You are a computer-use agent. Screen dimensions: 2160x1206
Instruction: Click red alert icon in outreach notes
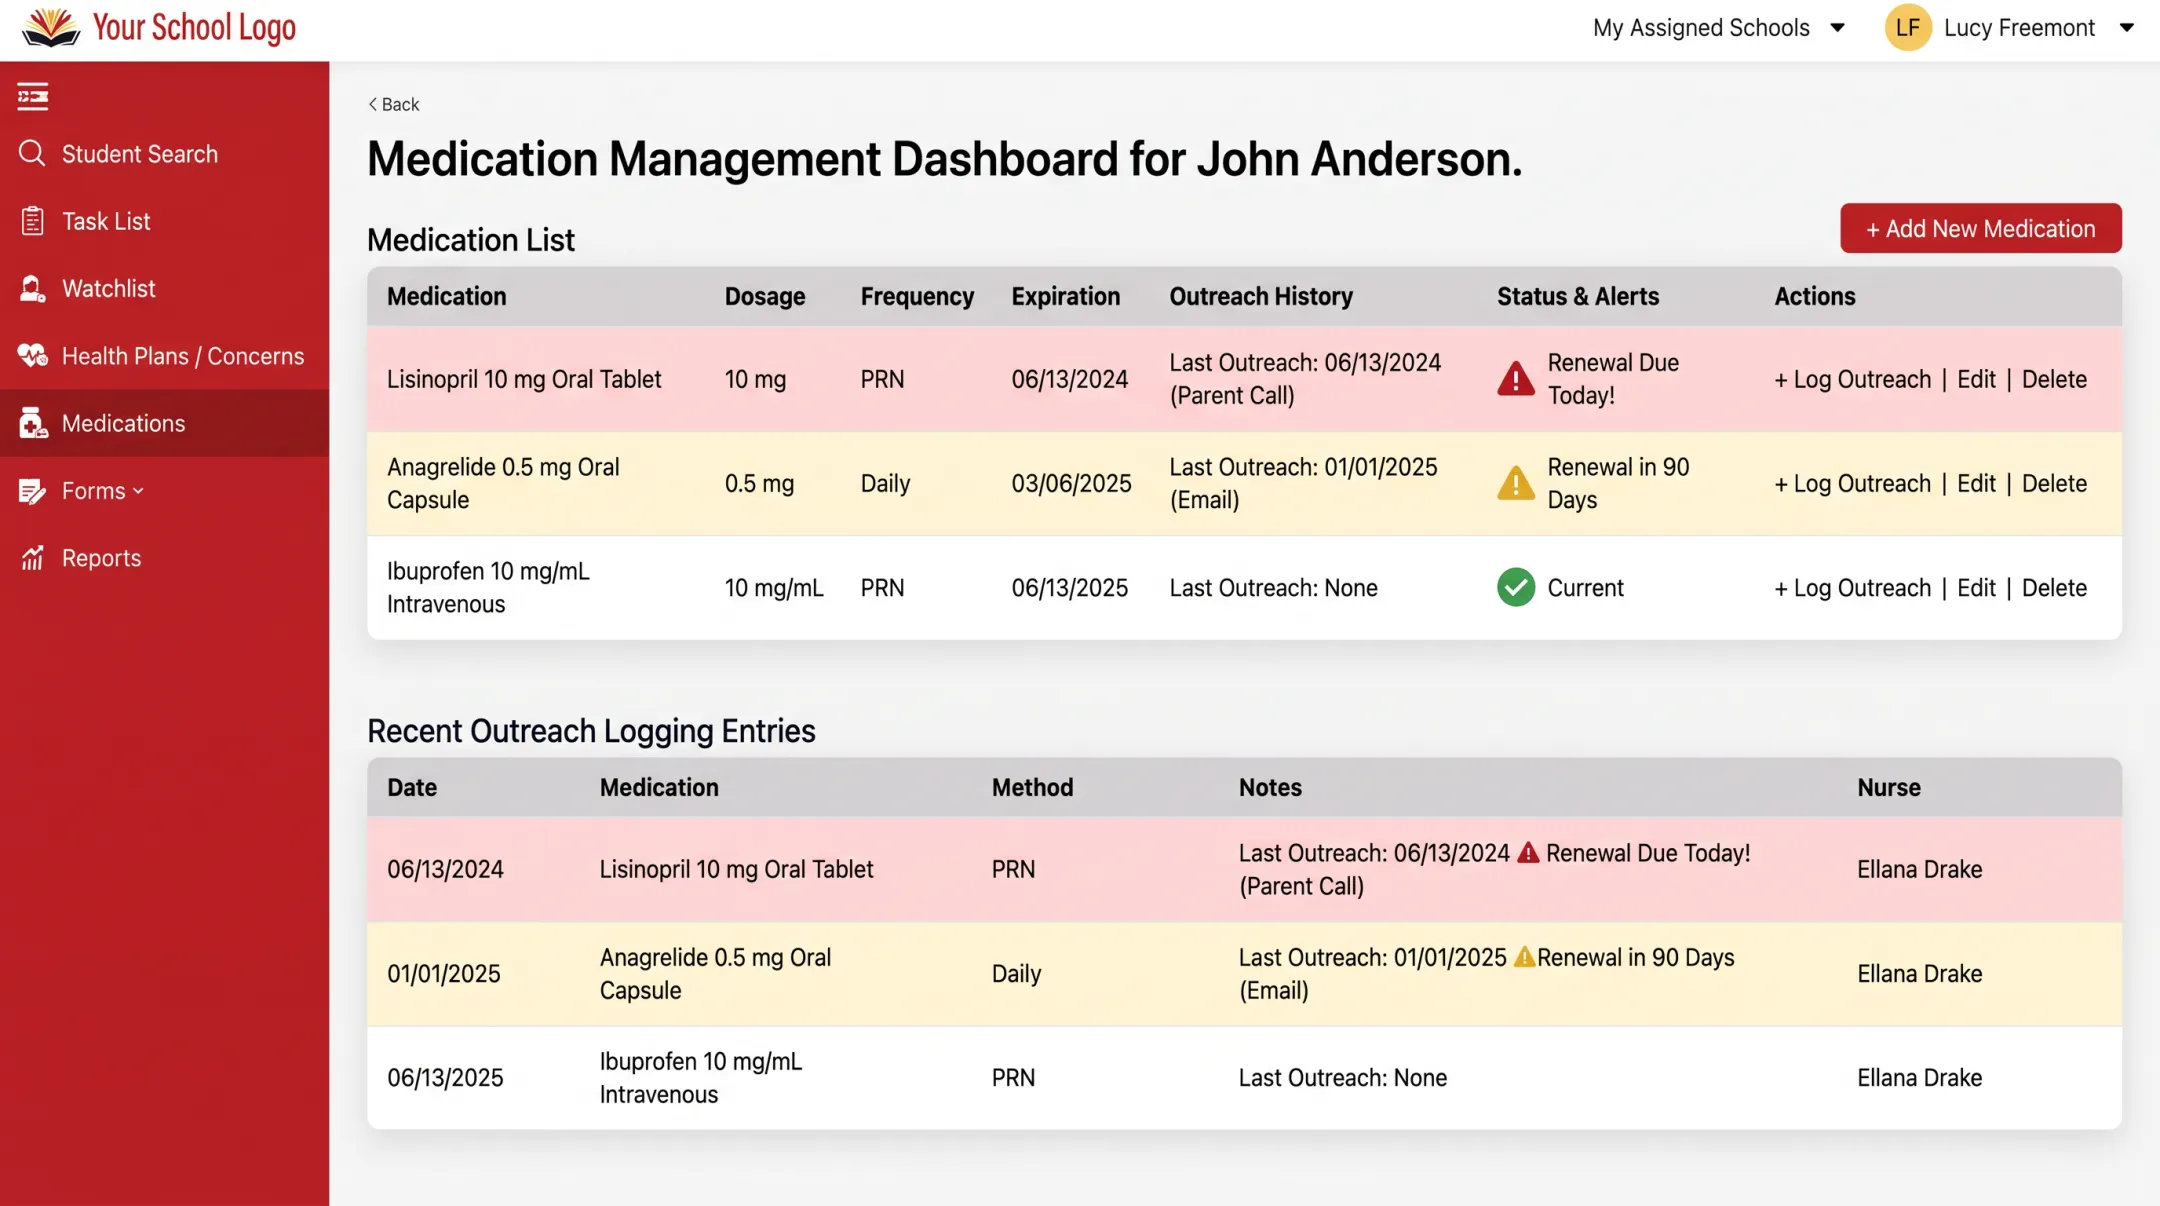[x=1527, y=852]
